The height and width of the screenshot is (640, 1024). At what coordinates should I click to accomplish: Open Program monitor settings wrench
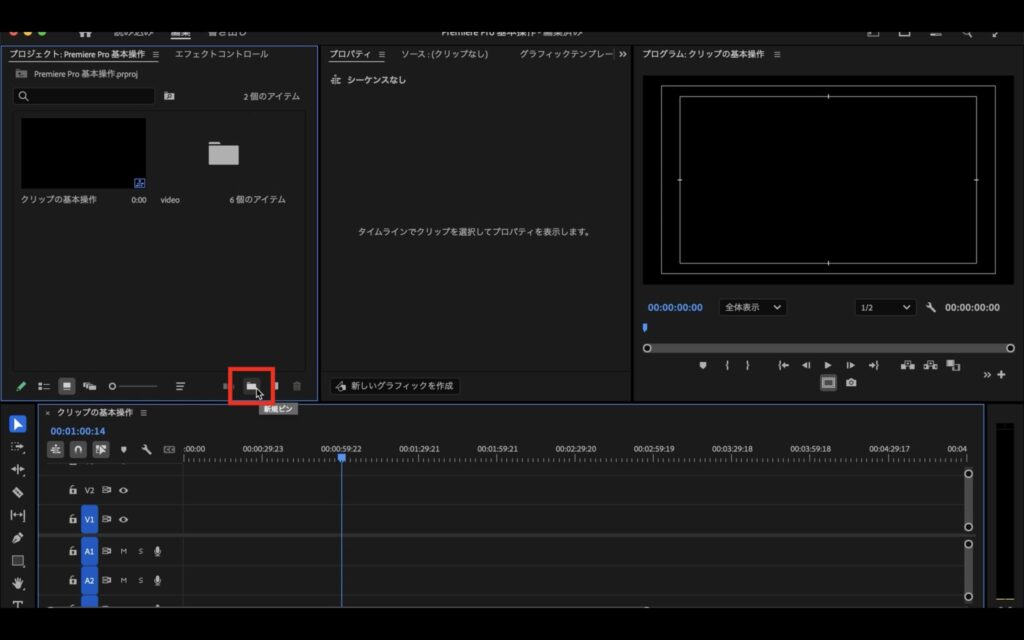coord(931,307)
